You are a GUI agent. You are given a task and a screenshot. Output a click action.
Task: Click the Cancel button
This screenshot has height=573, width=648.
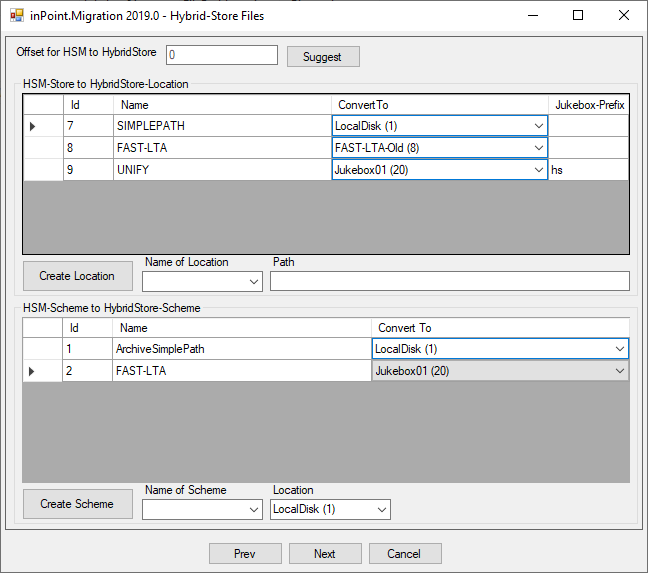[405, 554]
